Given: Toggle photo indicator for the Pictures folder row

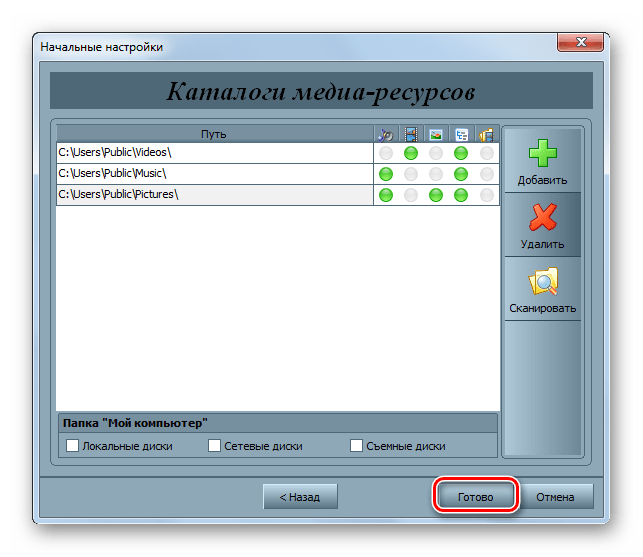Looking at the screenshot, I should (x=436, y=195).
